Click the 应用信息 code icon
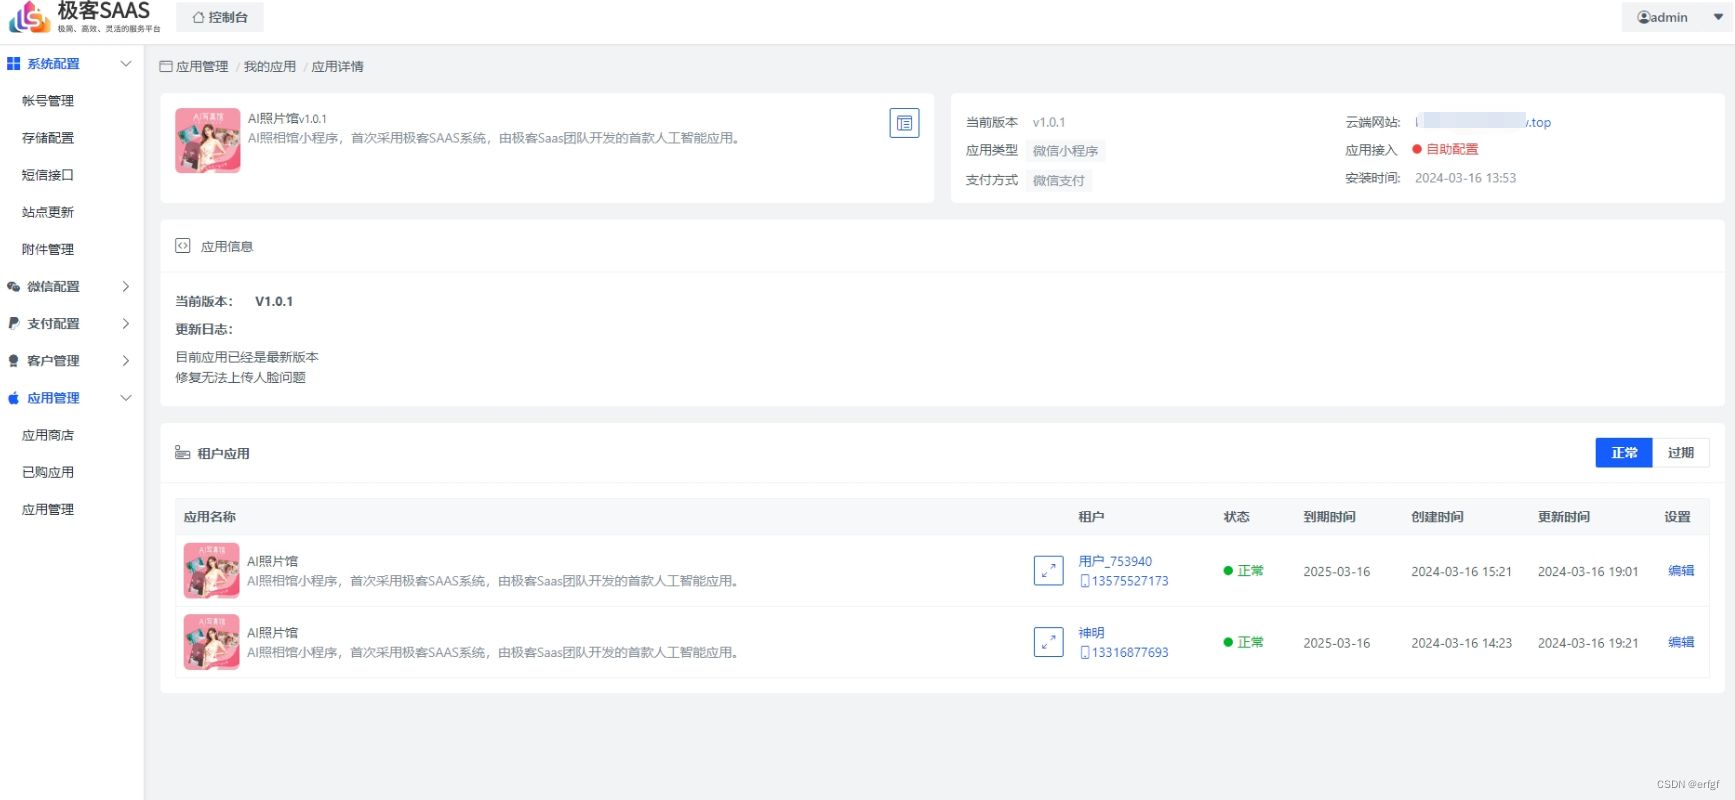Viewport: 1735px width, 800px height. 183,246
